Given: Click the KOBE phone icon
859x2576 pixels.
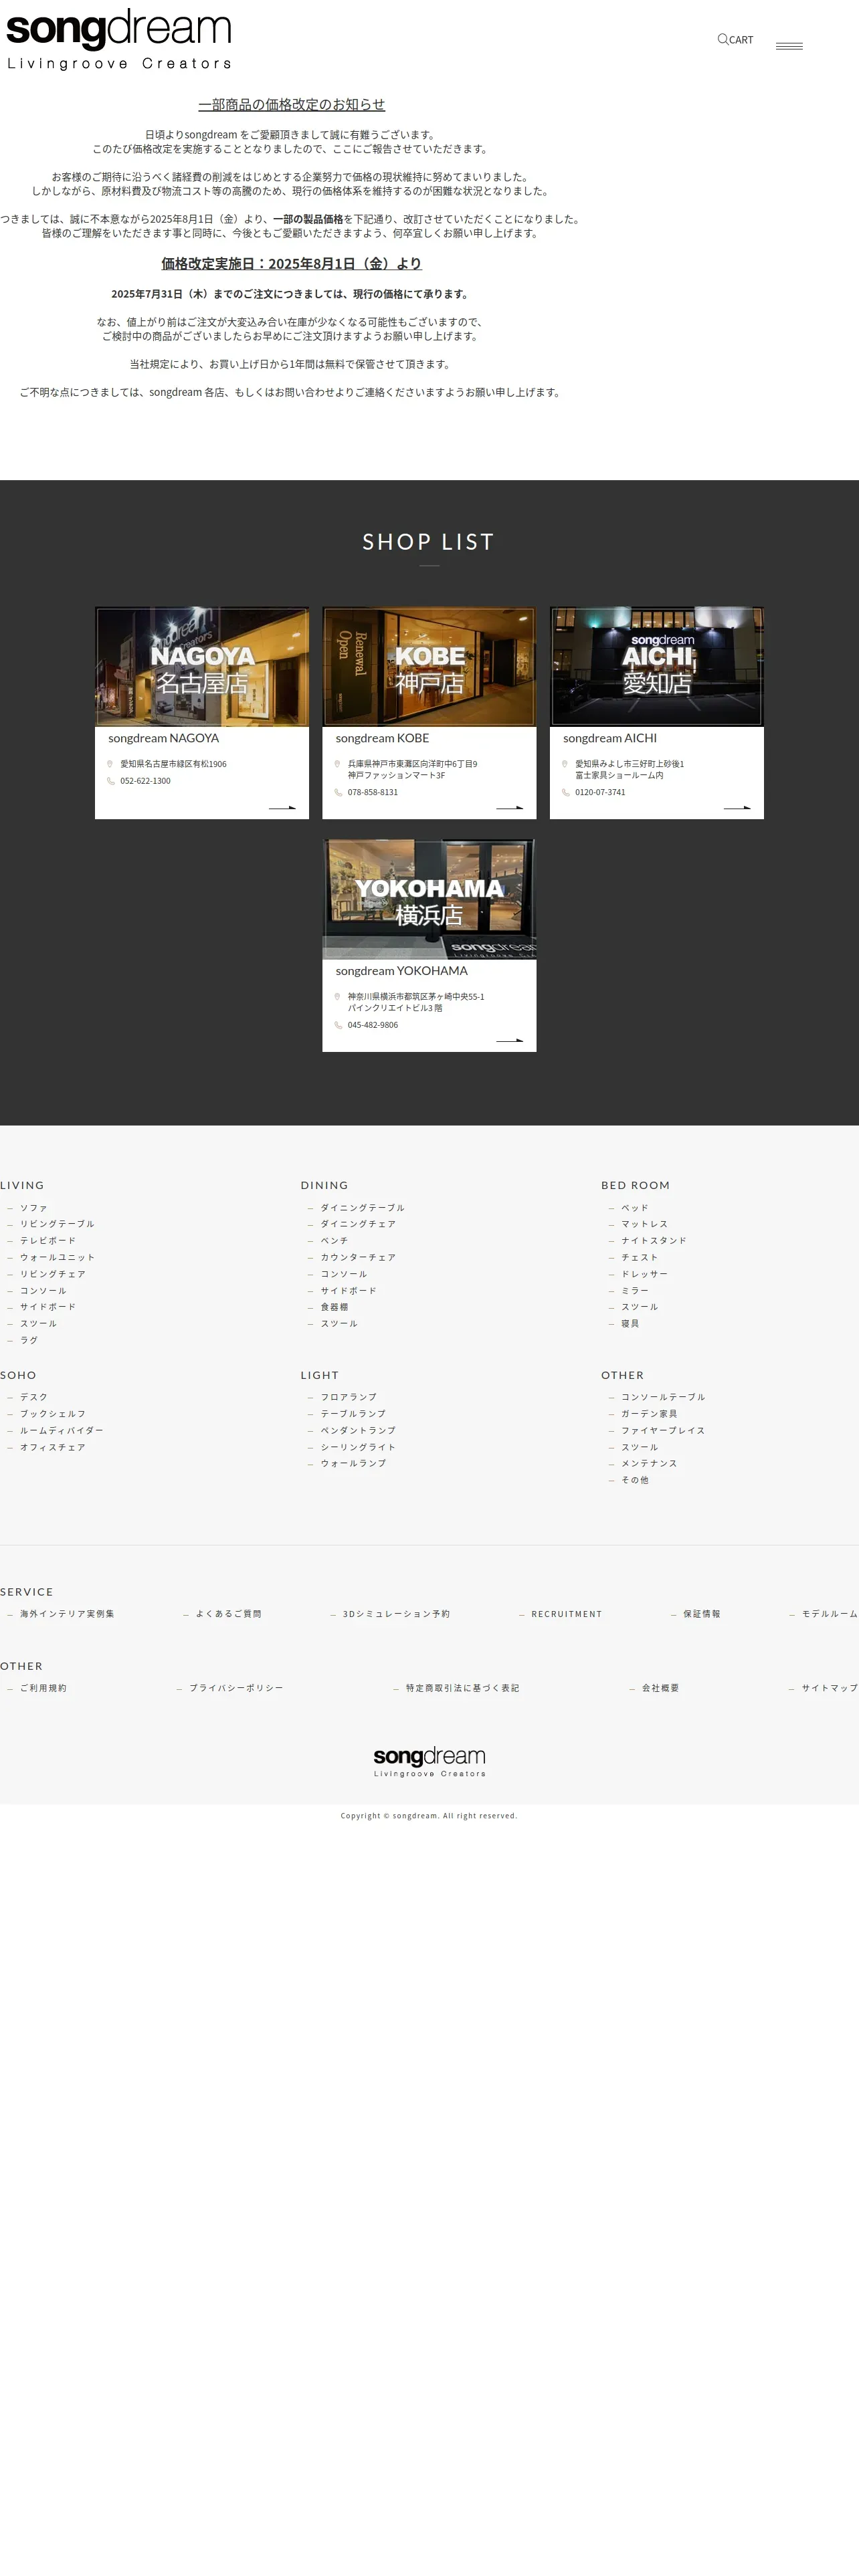Looking at the screenshot, I should click(x=338, y=792).
